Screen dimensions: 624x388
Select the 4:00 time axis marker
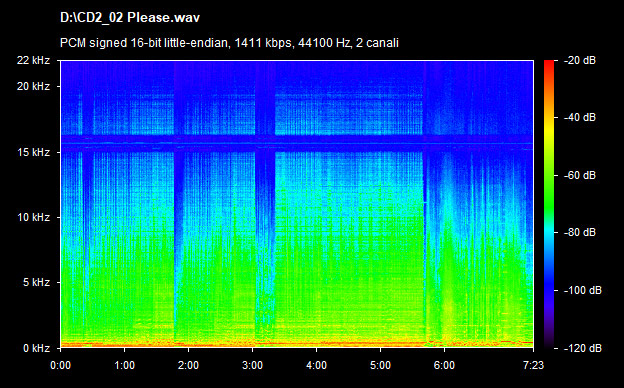[x=316, y=365]
